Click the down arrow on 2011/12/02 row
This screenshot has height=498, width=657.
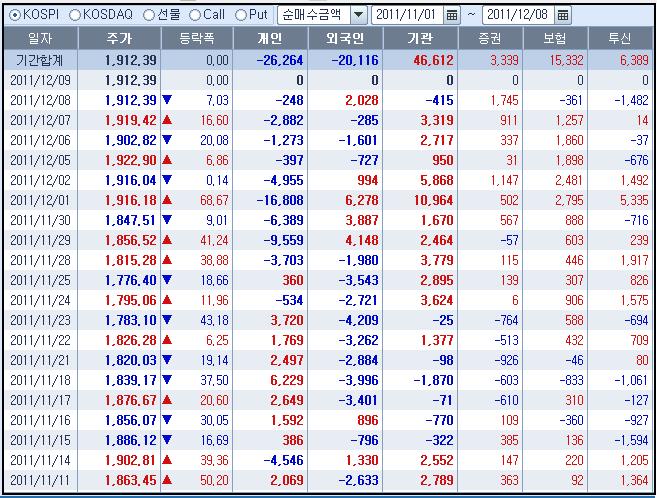click(x=167, y=179)
